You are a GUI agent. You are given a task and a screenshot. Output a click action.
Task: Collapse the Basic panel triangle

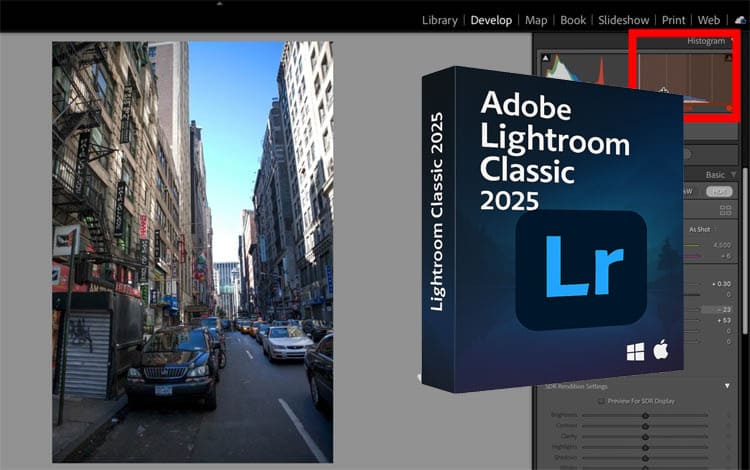(x=733, y=175)
